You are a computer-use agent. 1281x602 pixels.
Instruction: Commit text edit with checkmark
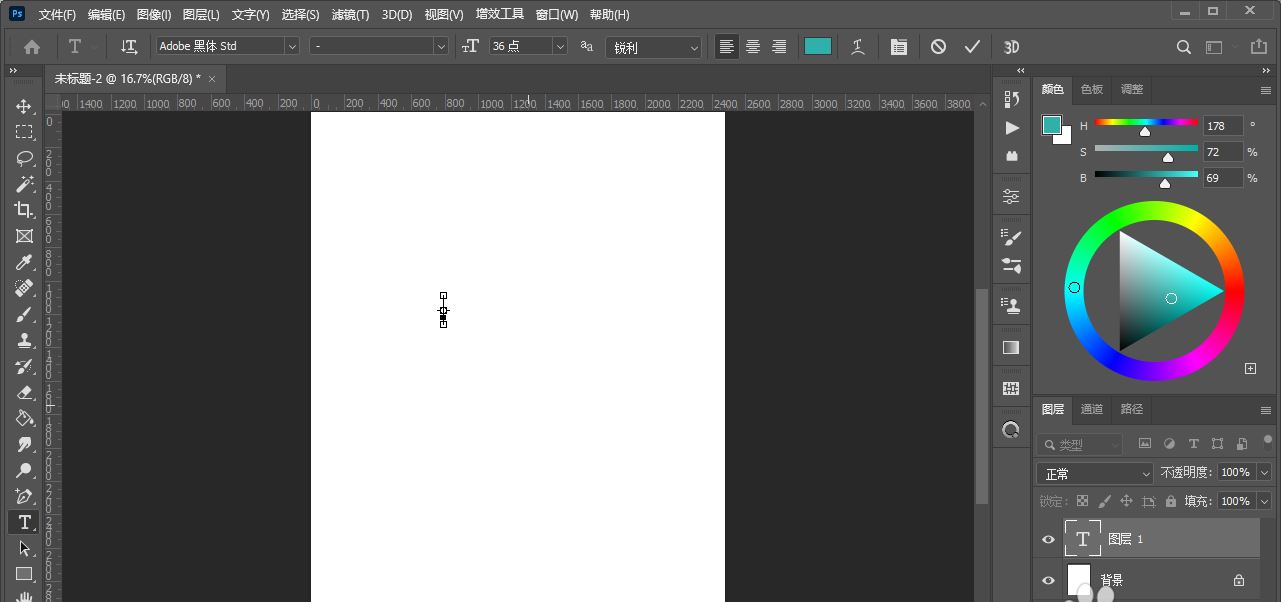(972, 47)
